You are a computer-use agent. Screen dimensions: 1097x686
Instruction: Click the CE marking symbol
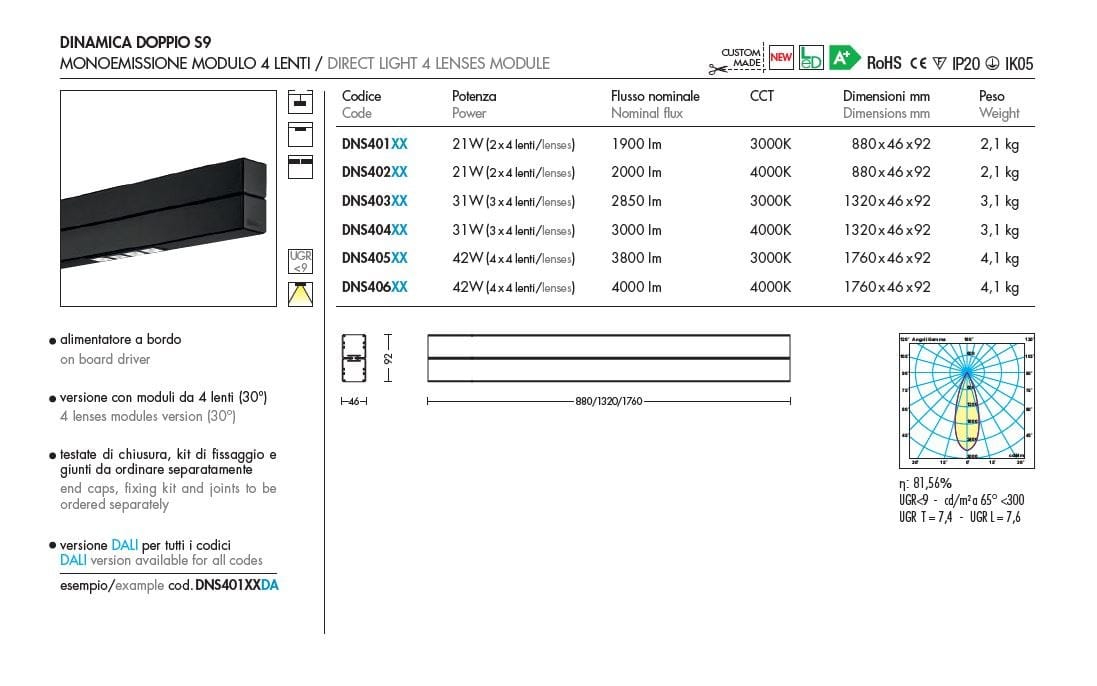pyautogui.click(x=919, y=63)
